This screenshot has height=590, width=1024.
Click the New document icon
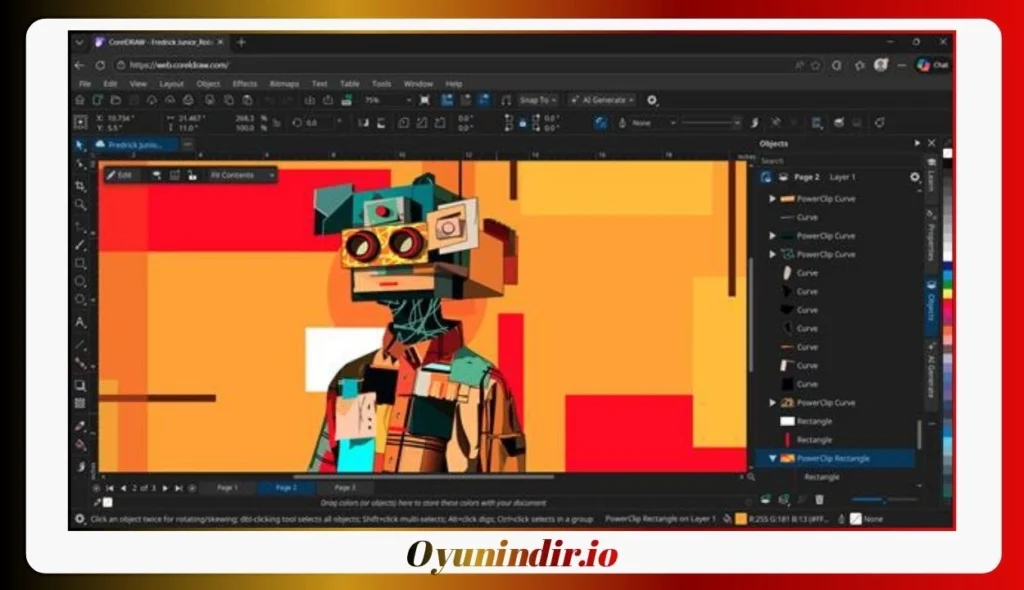pos(97,100)
